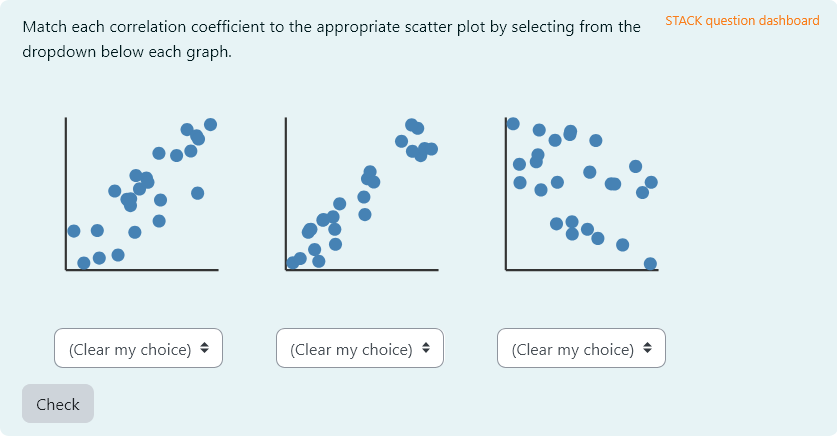Click the vertical axis of the middle plot
This screenshot has height=436, width=837.
click(286, 190)
